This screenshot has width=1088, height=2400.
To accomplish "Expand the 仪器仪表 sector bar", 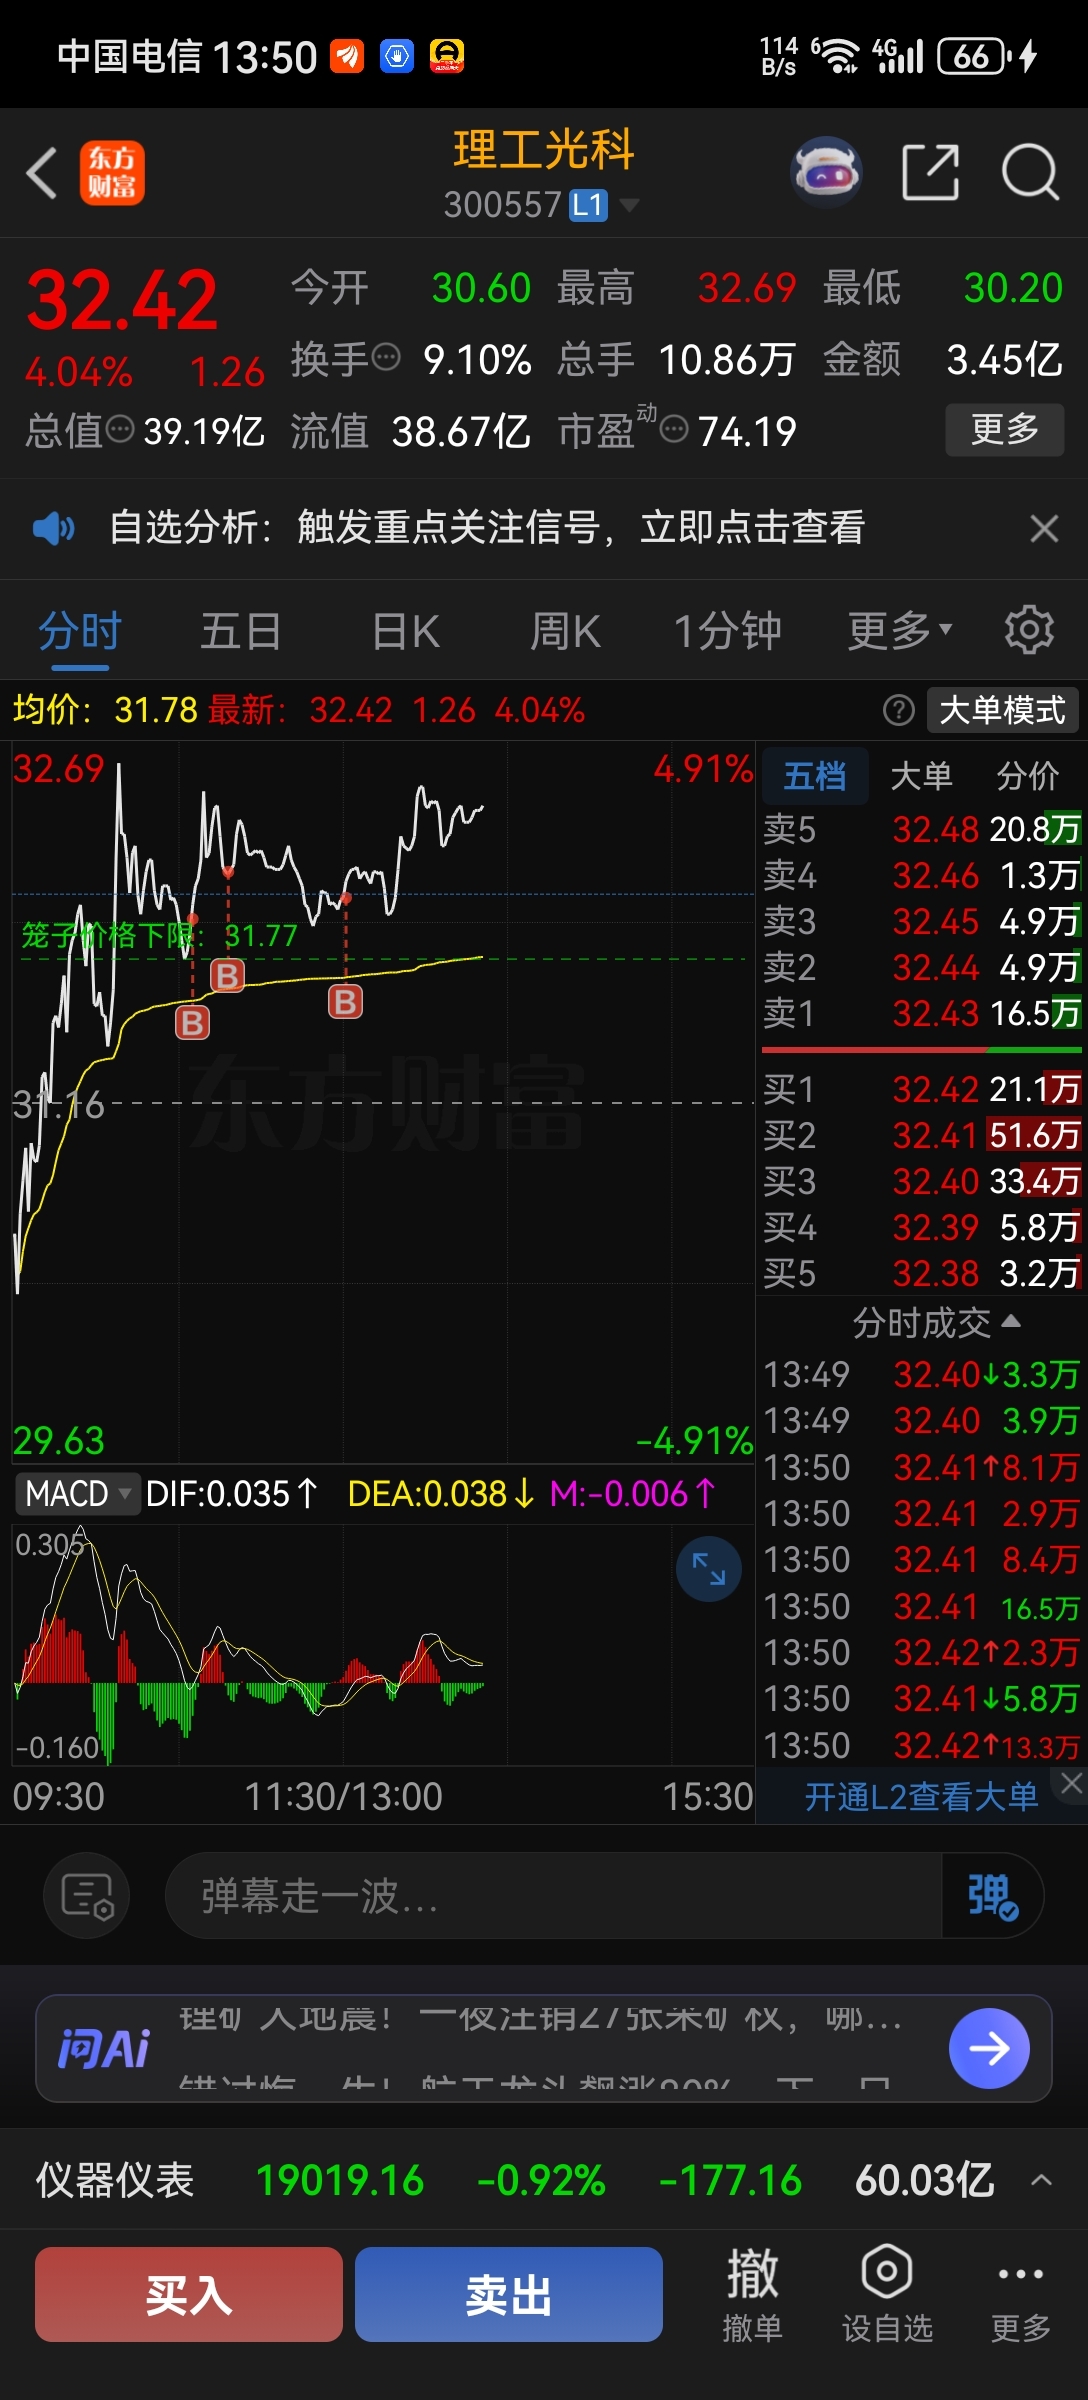I will [x=1041, y=2180].
